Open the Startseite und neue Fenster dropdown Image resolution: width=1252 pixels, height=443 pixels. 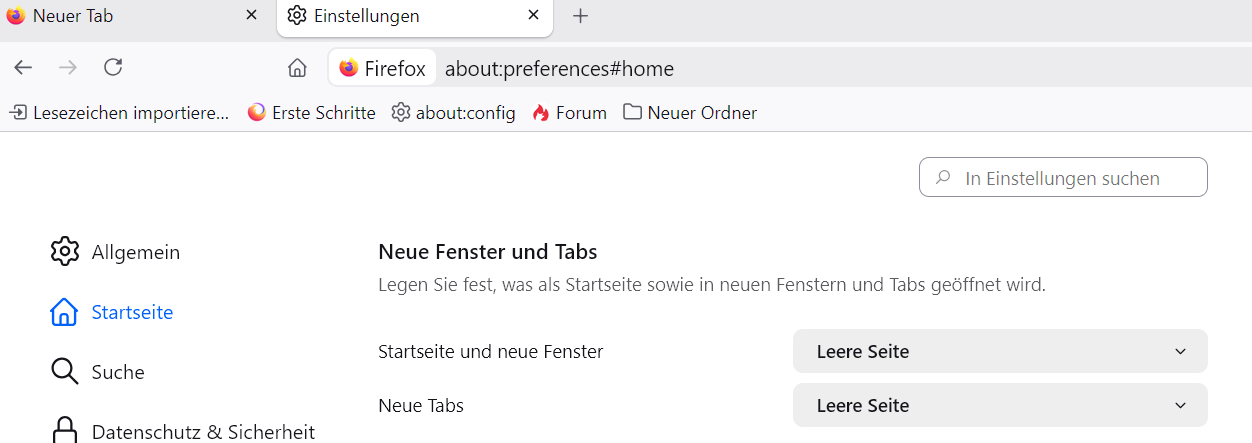tap(1000, 351)
